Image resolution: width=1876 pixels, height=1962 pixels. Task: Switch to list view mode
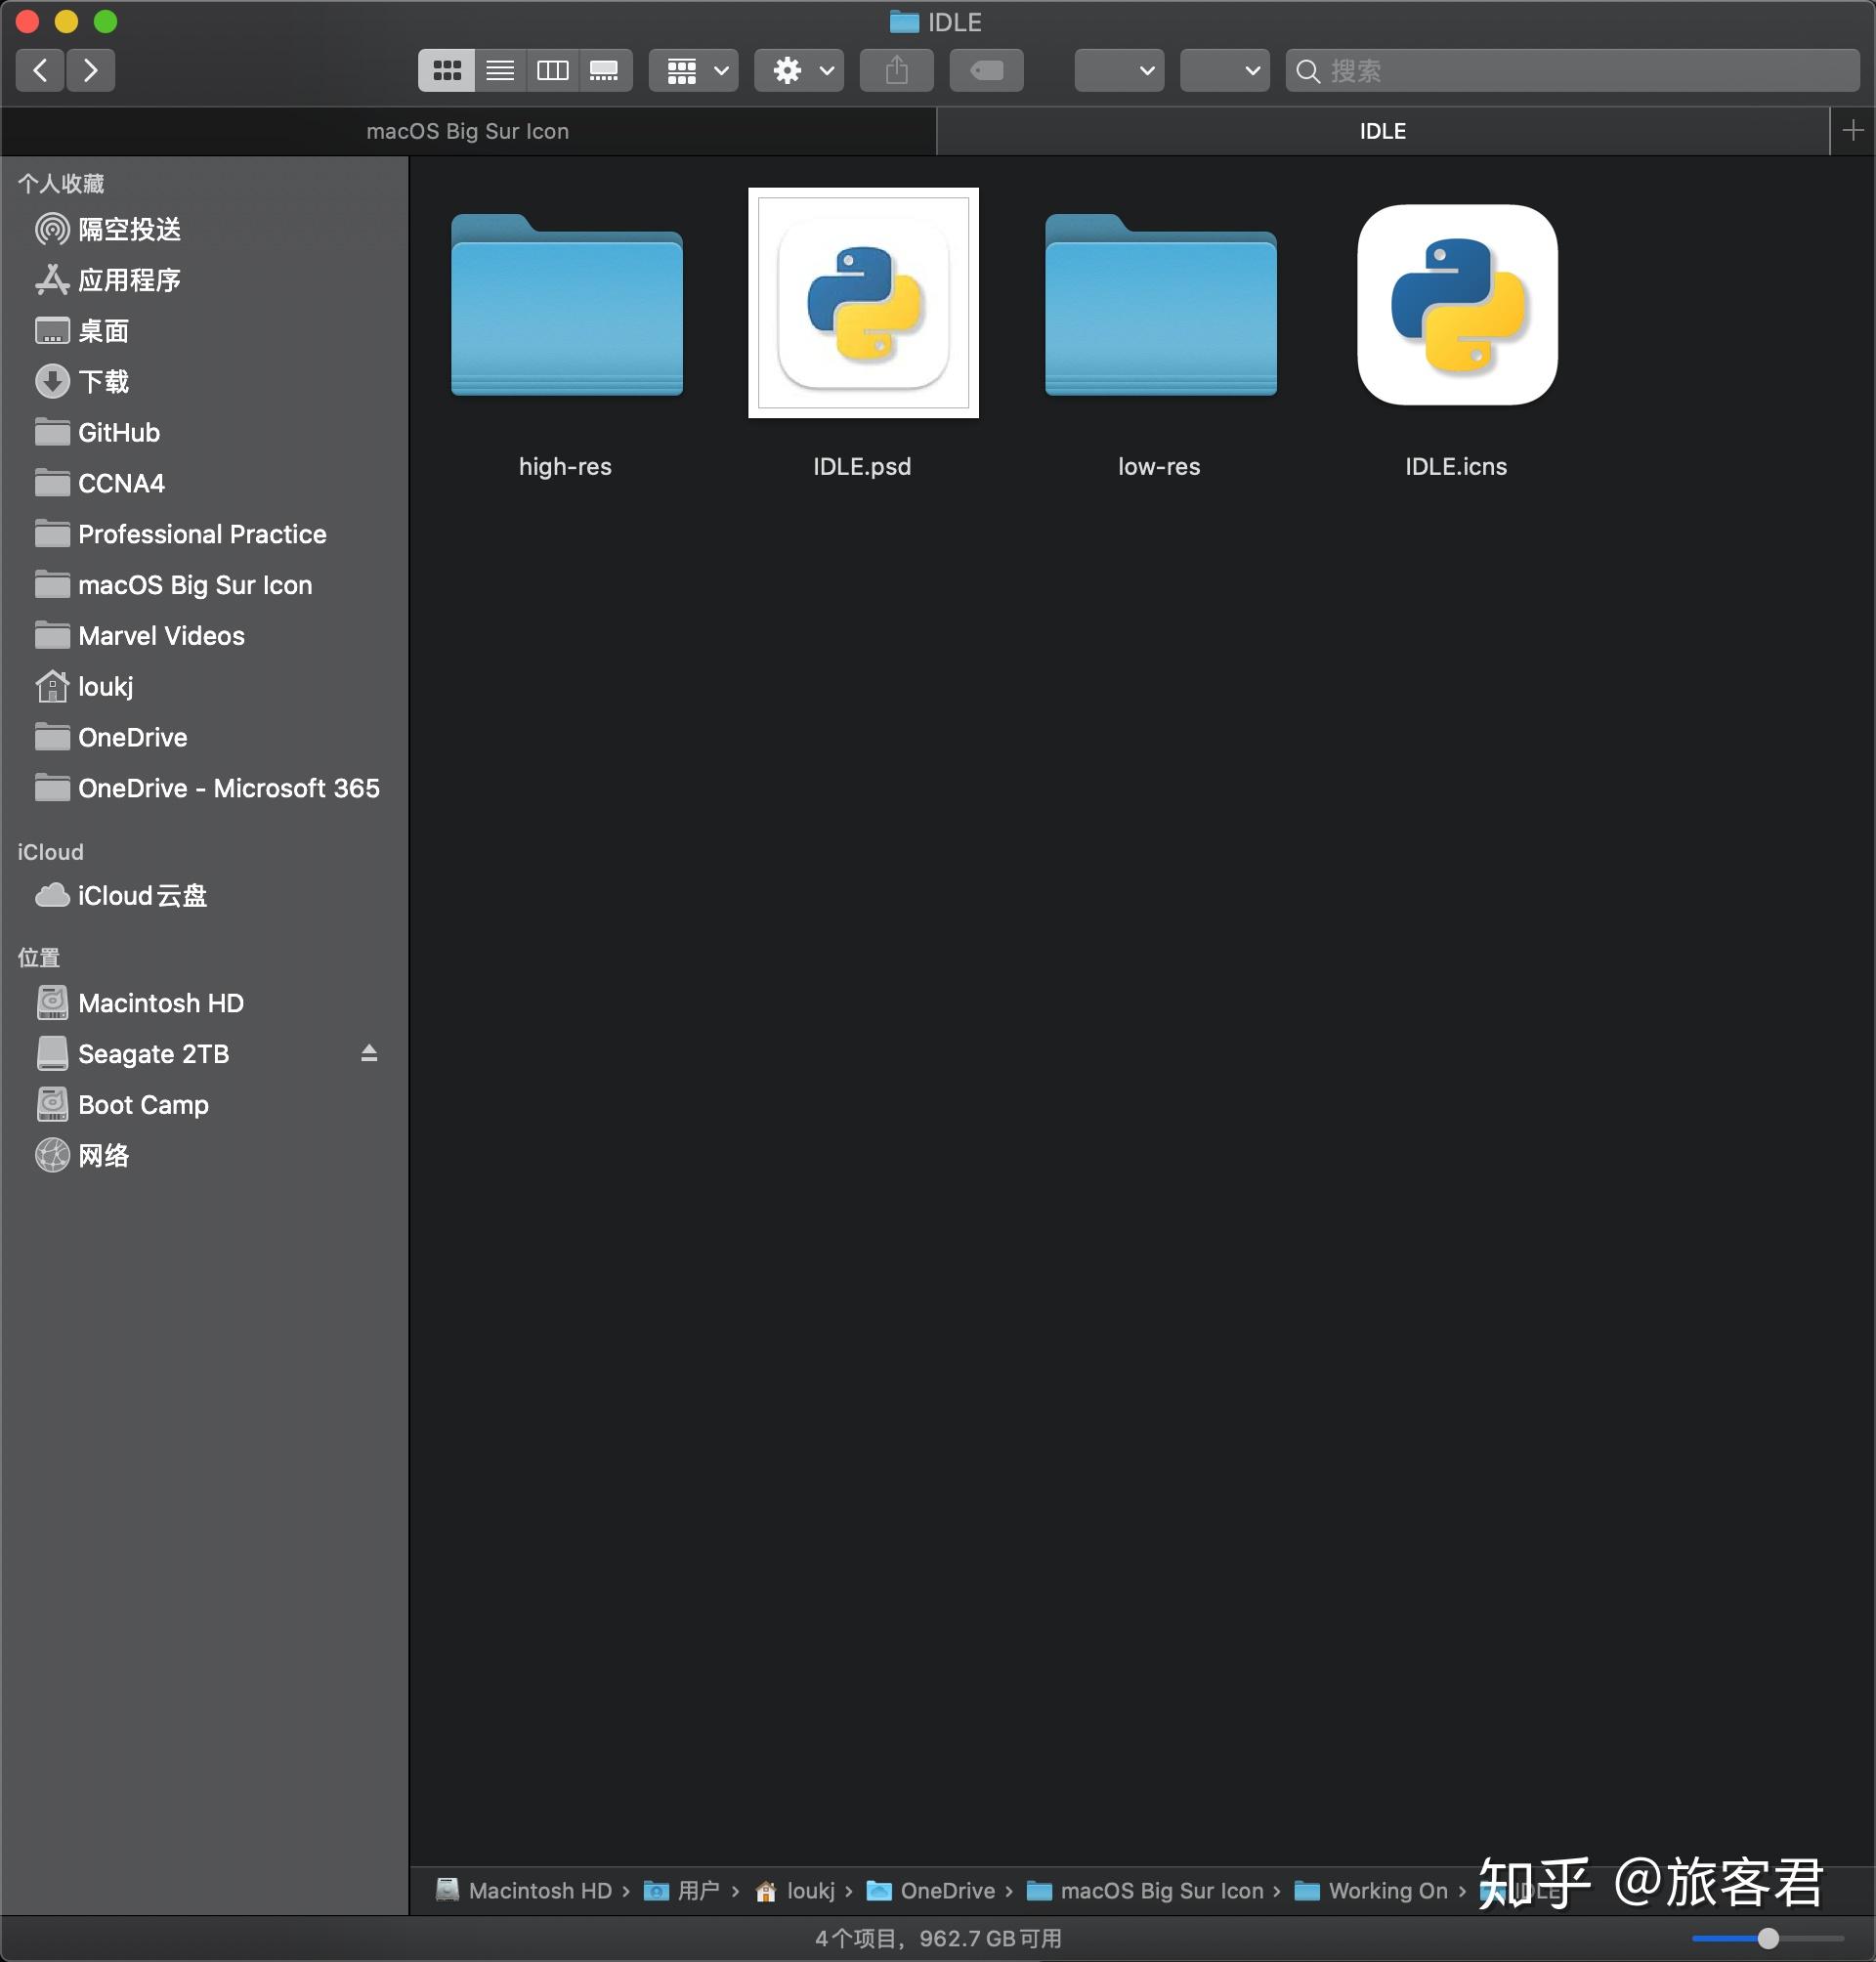pos(500,70)
